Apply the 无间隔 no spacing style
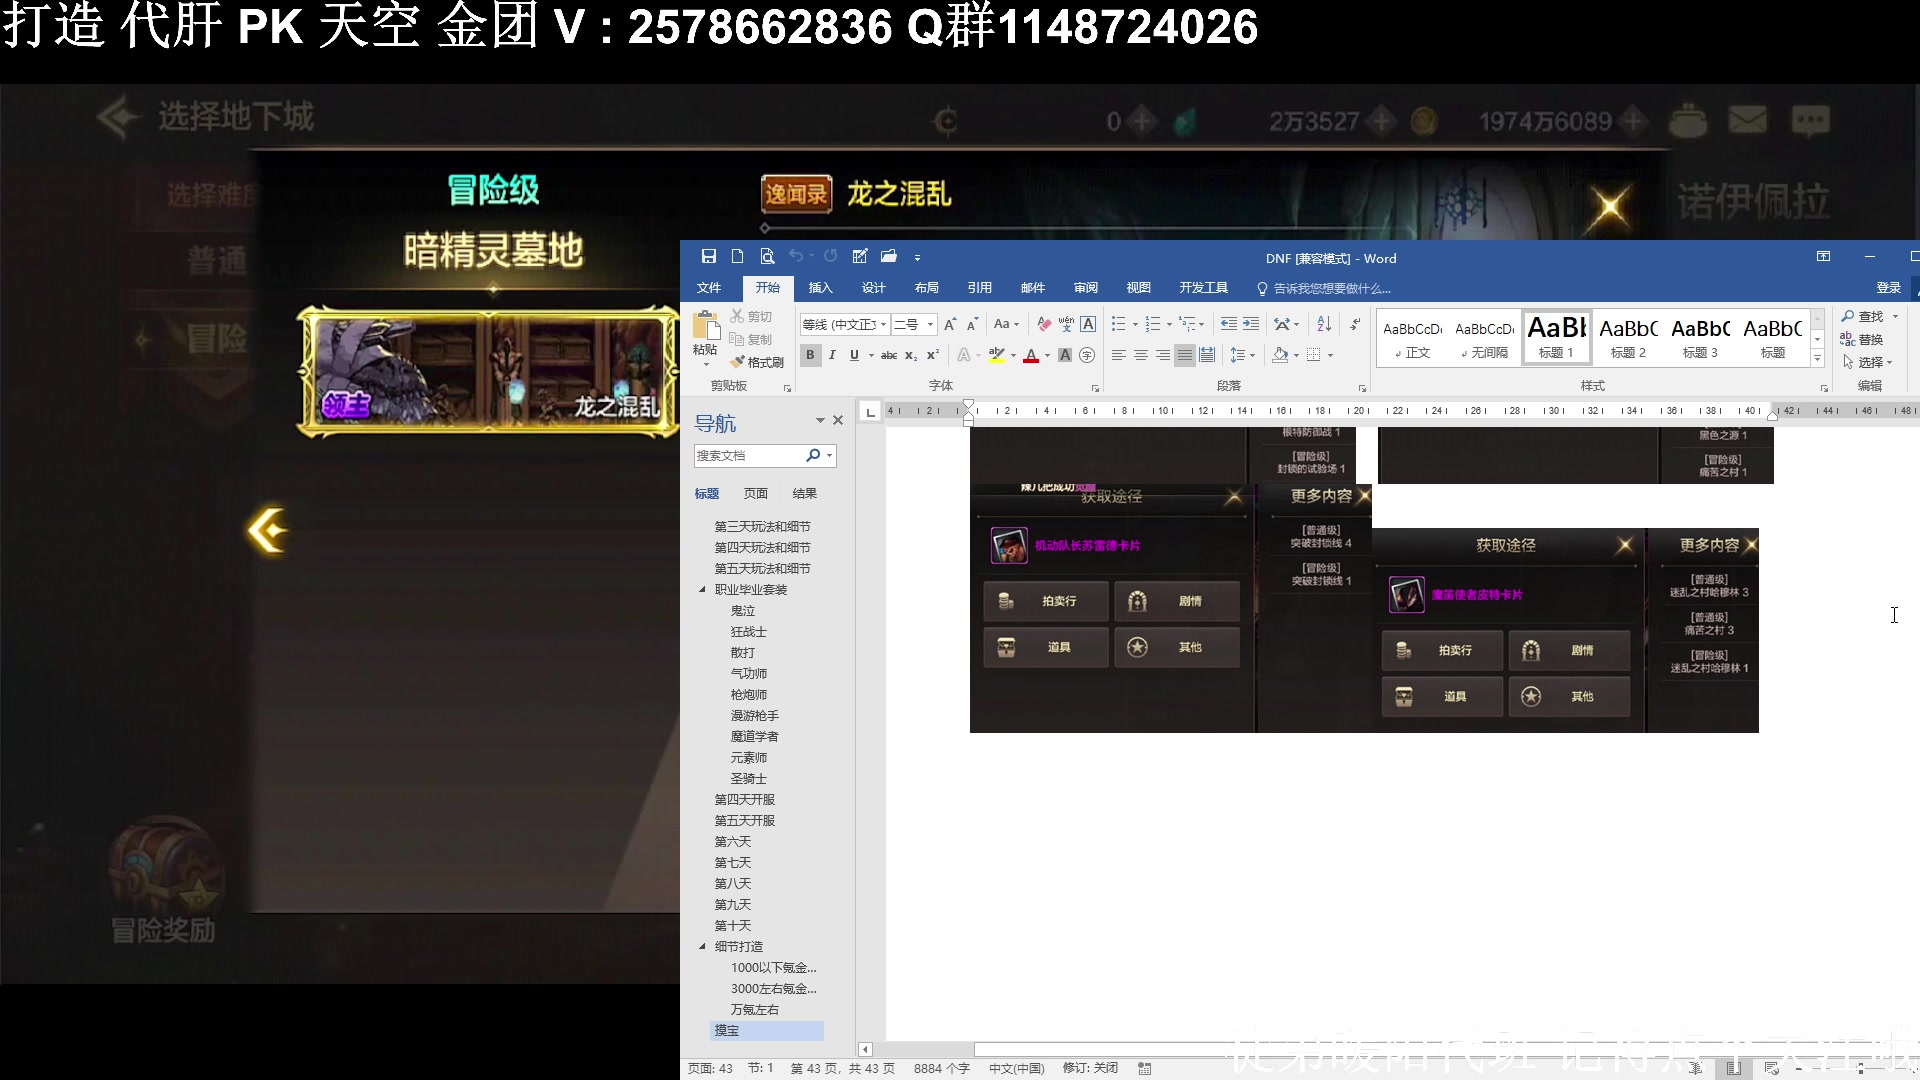The image size is (1920, 1080). click(1484, 337)
